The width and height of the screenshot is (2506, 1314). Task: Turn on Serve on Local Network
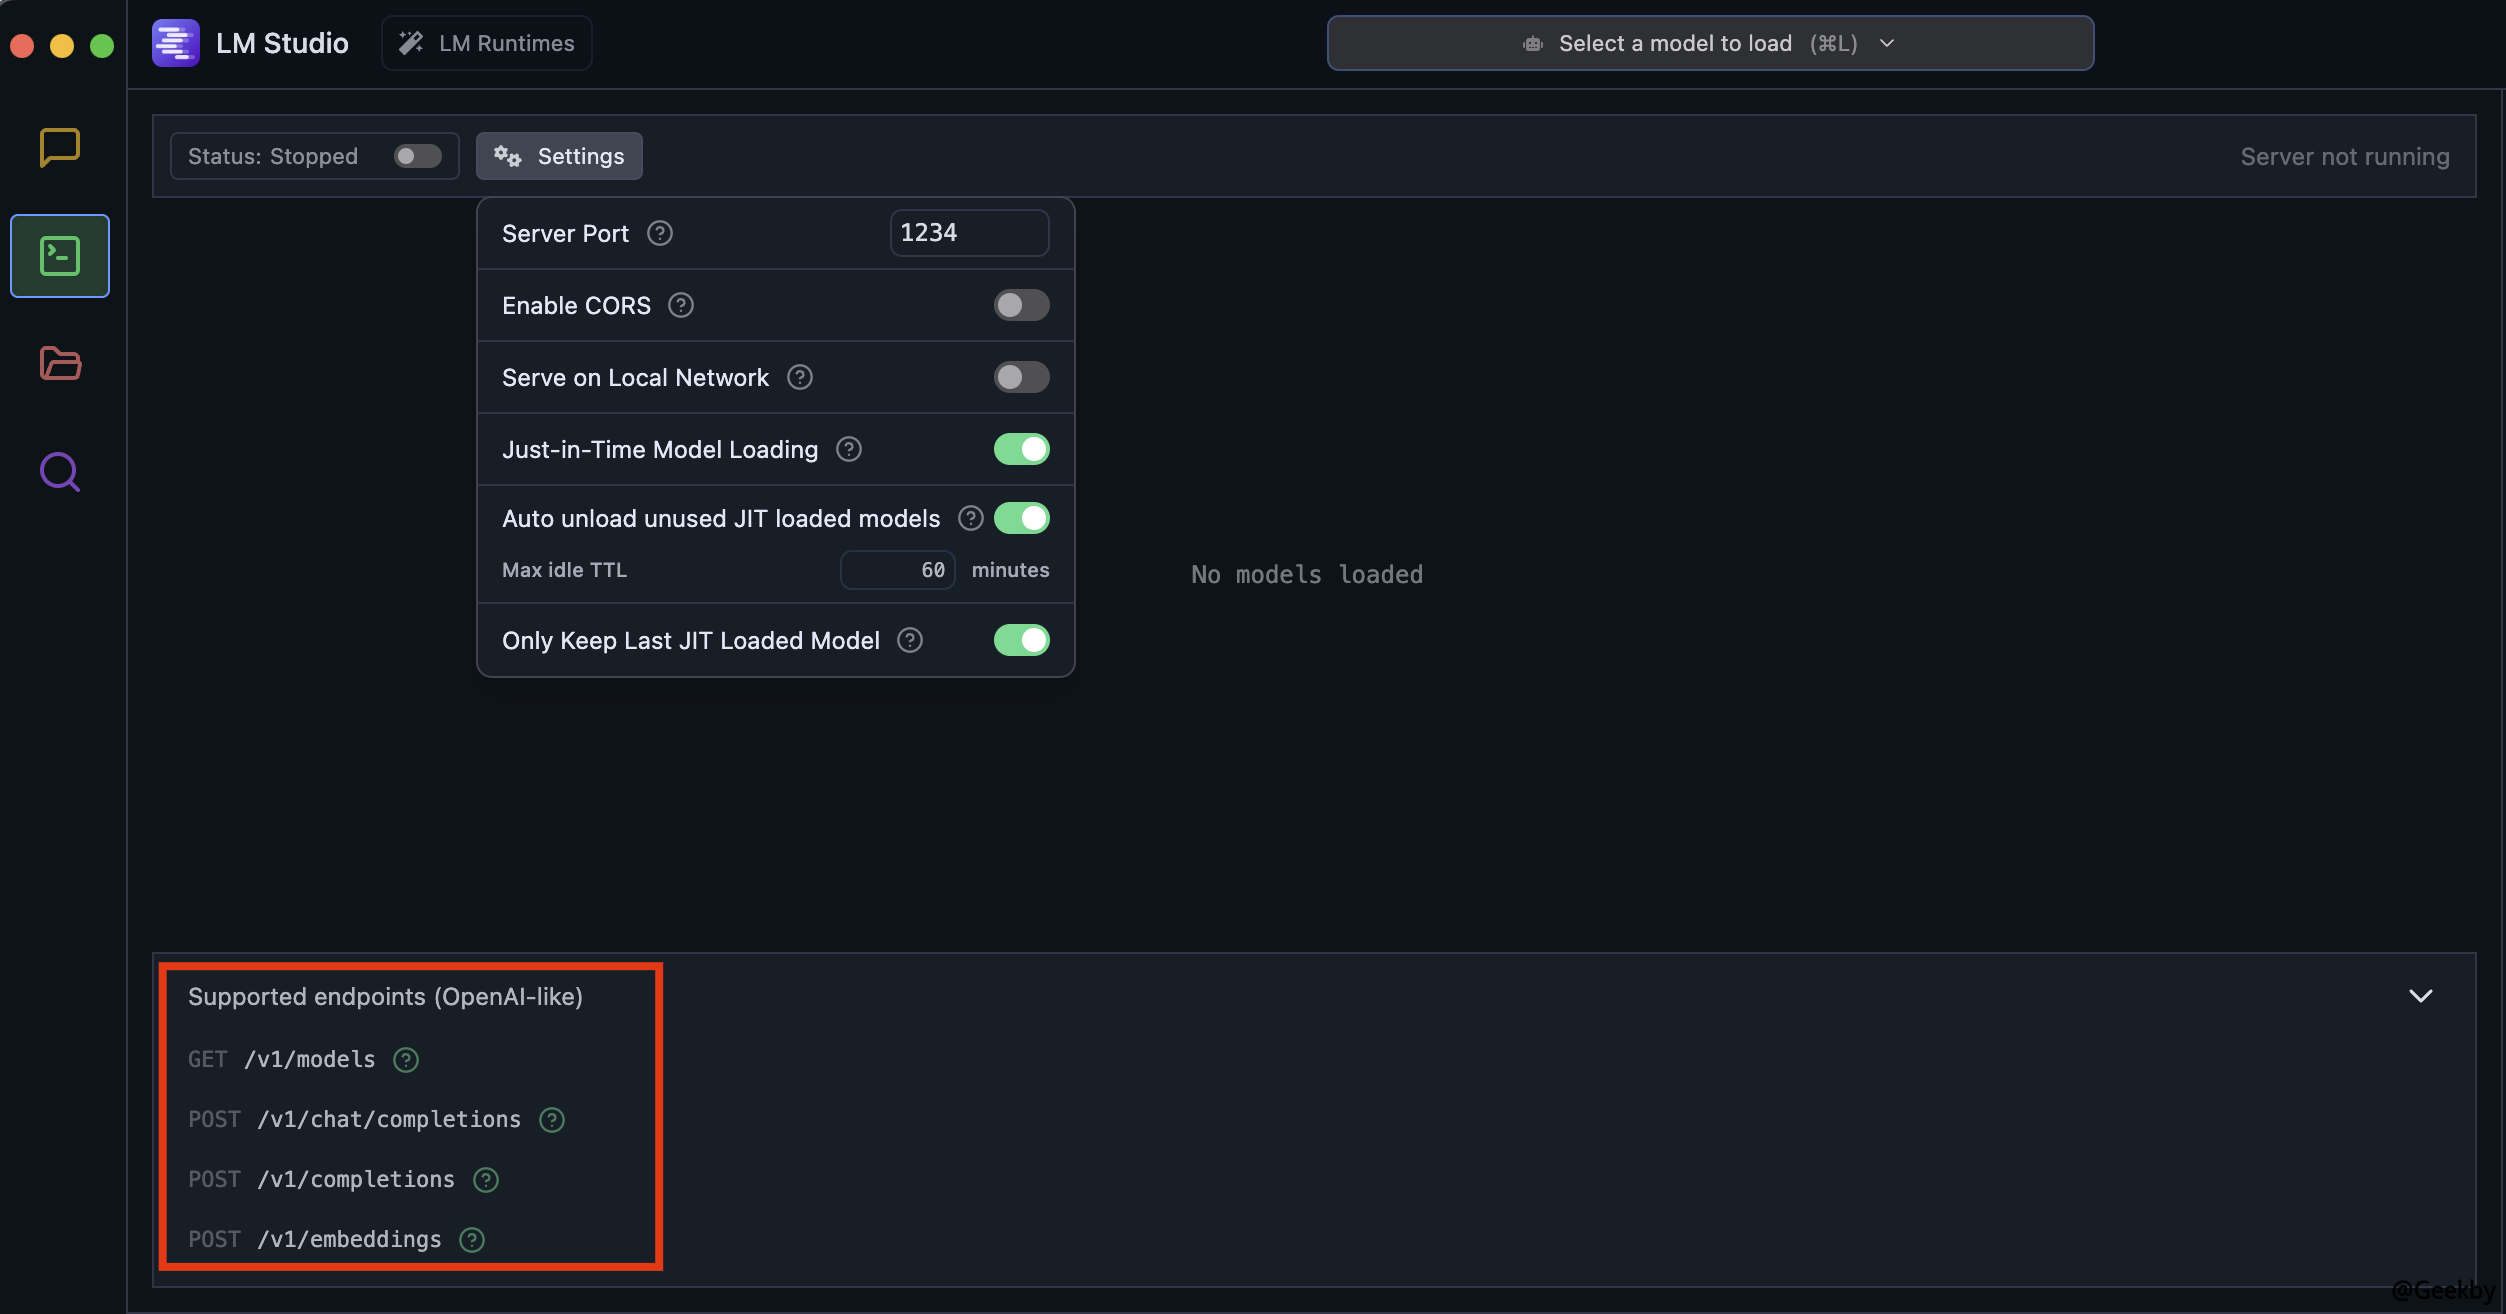(x=1021, y=377)
